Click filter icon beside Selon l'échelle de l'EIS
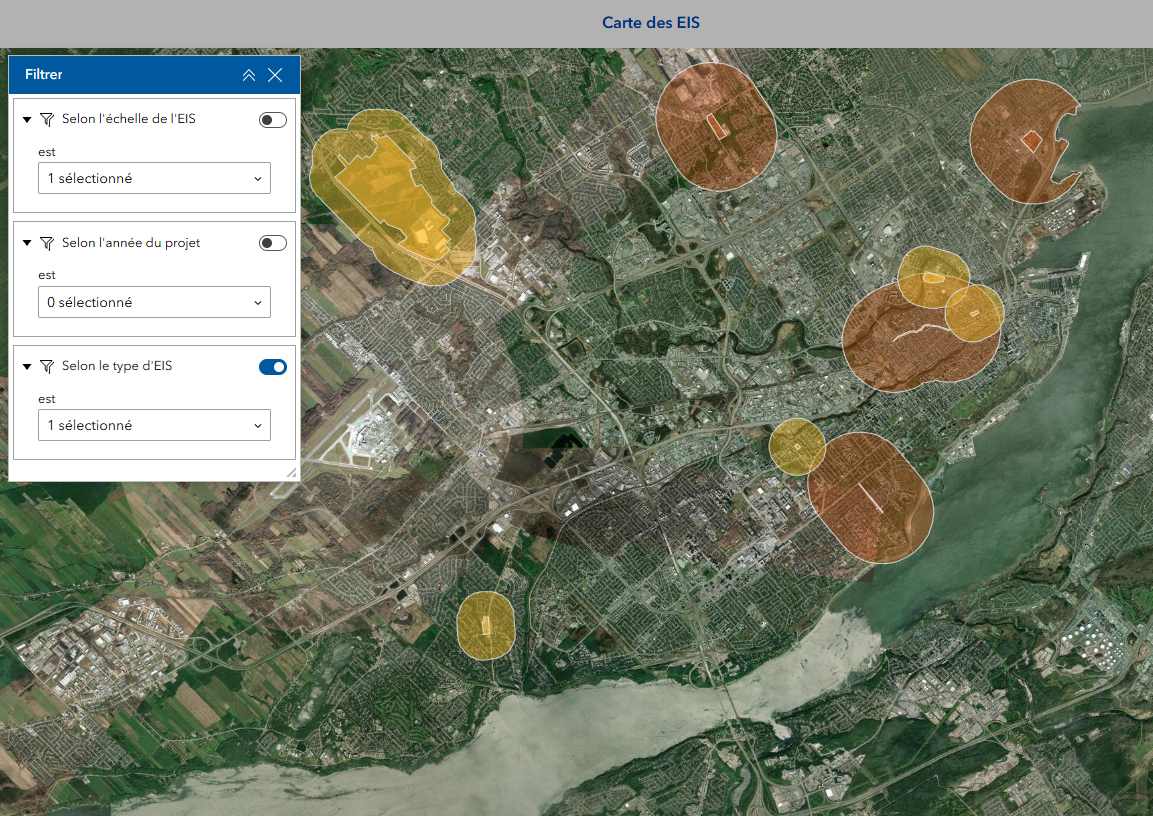The image size is (1153, 816). 46,119
